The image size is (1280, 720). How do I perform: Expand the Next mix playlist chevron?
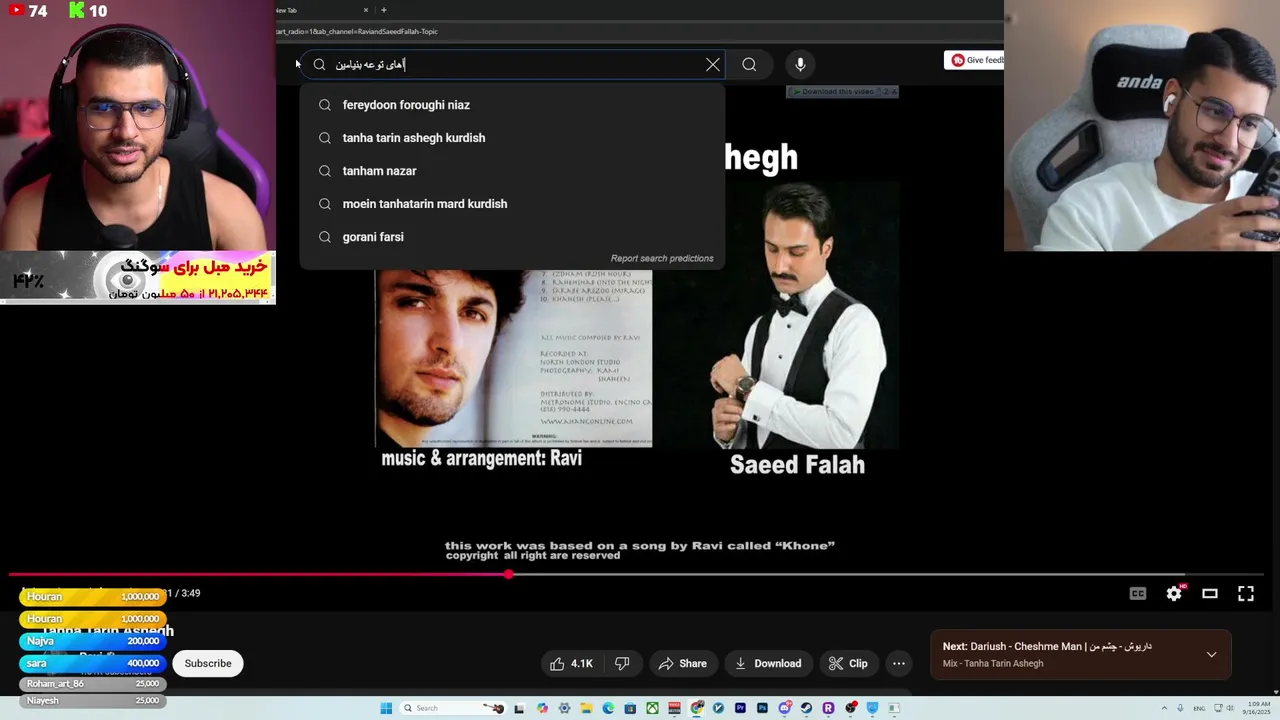click(x=1211, y=654)
